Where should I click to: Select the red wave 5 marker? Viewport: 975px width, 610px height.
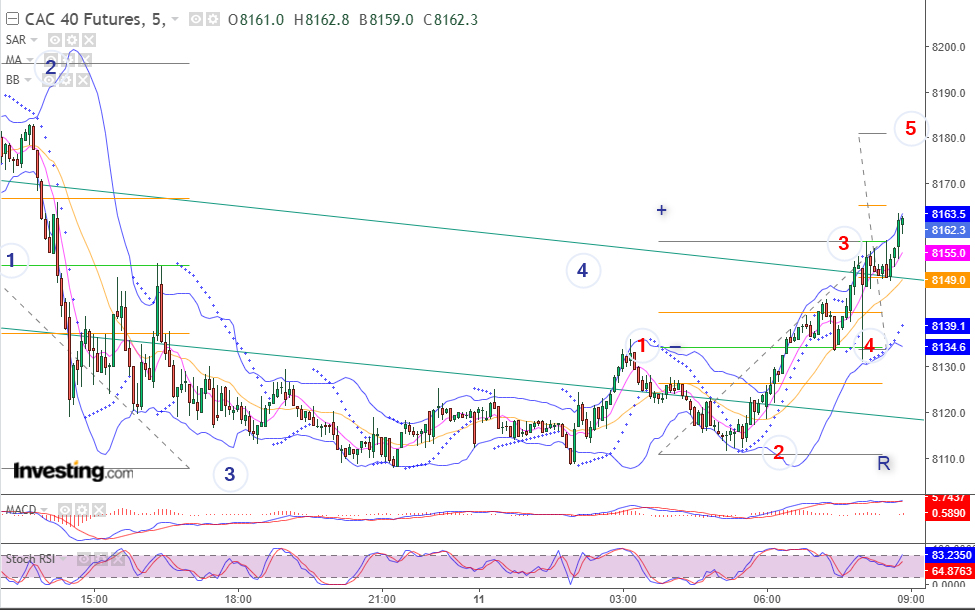[910, 129]
